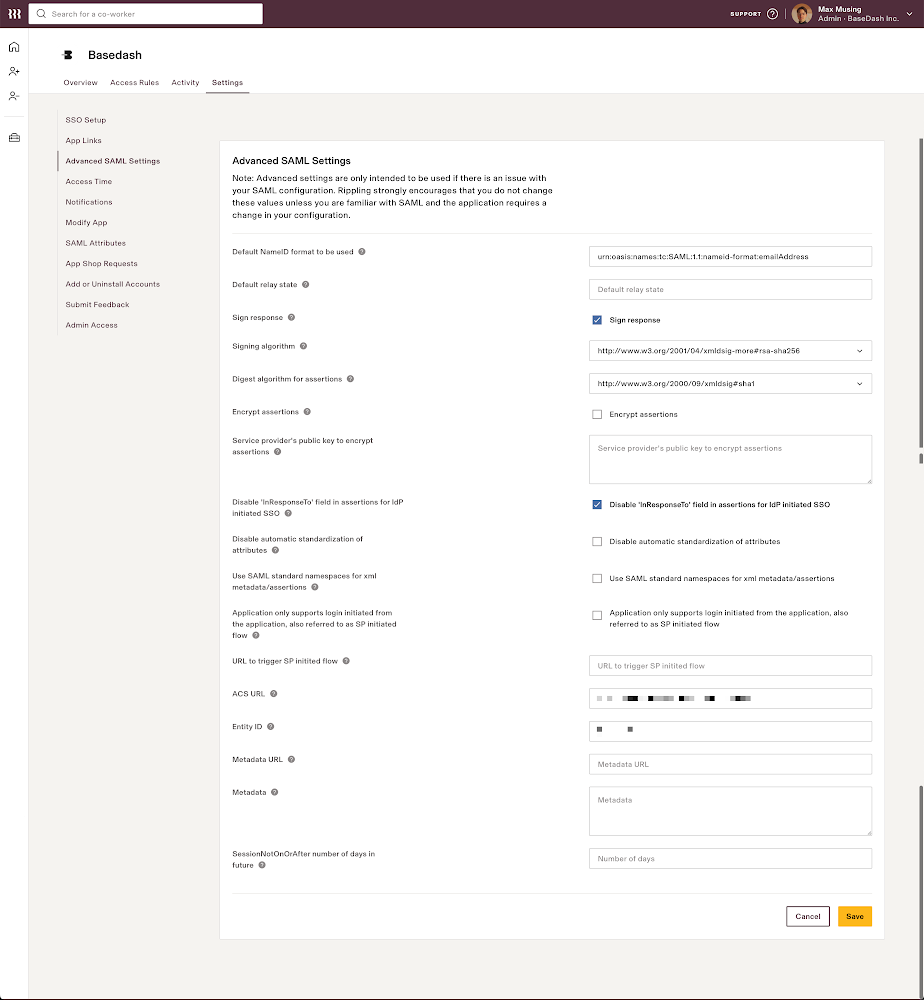This screenshot has height=1000, width=924.
Task: Click the Rippling logo at top left
Action: 13,14
